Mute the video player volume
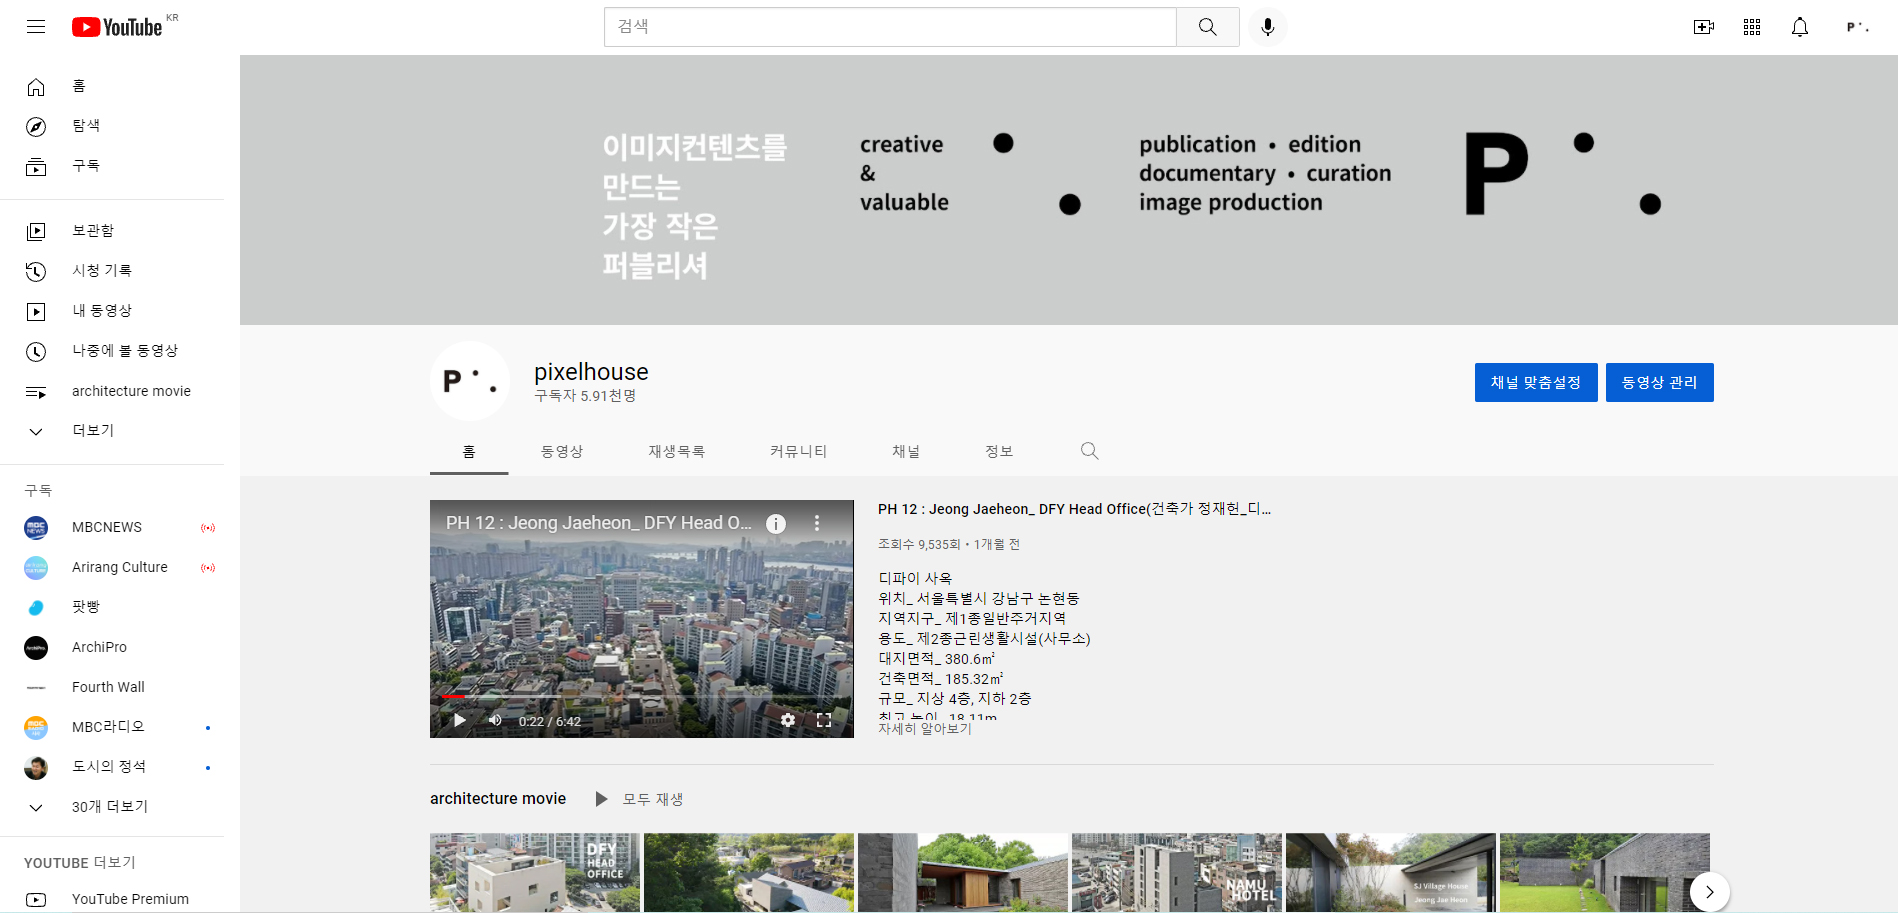 tap(495, 720)
